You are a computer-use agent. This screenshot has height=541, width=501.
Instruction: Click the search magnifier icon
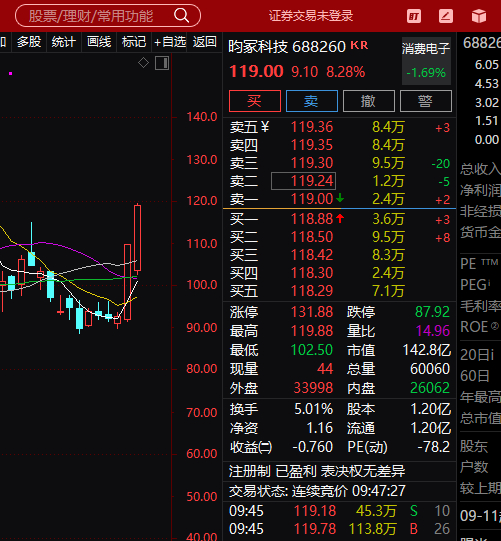pyautogui.click(x=181, y=16)
